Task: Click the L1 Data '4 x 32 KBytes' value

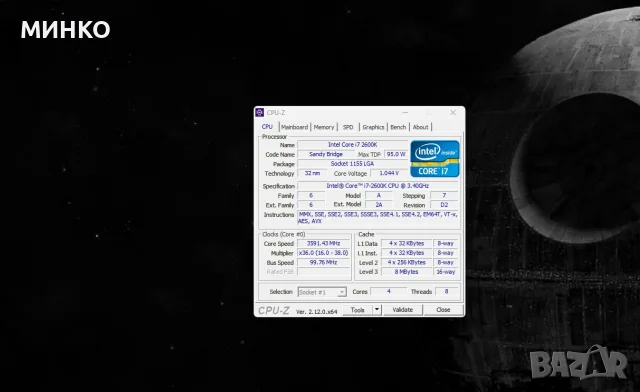Action: coord(406,243)
